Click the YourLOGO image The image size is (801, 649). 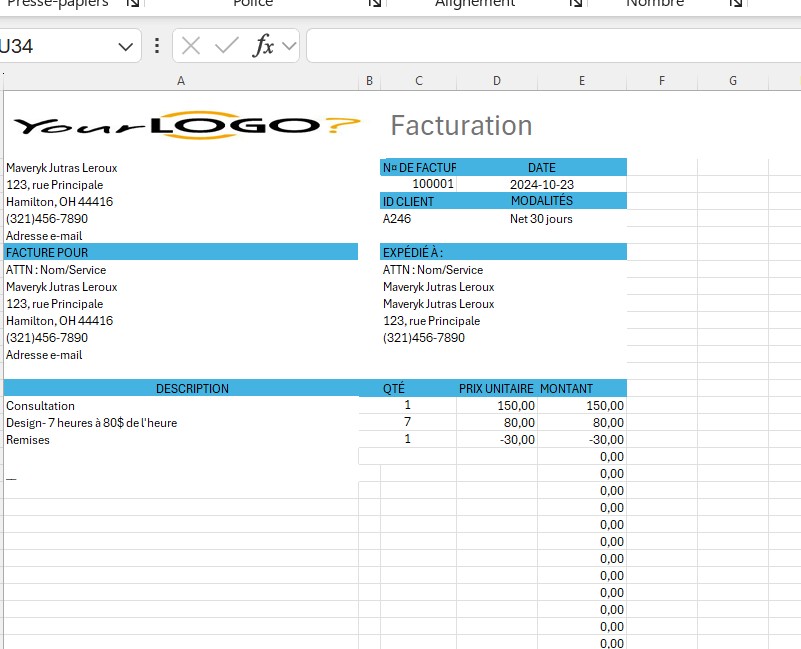[187, 126]
